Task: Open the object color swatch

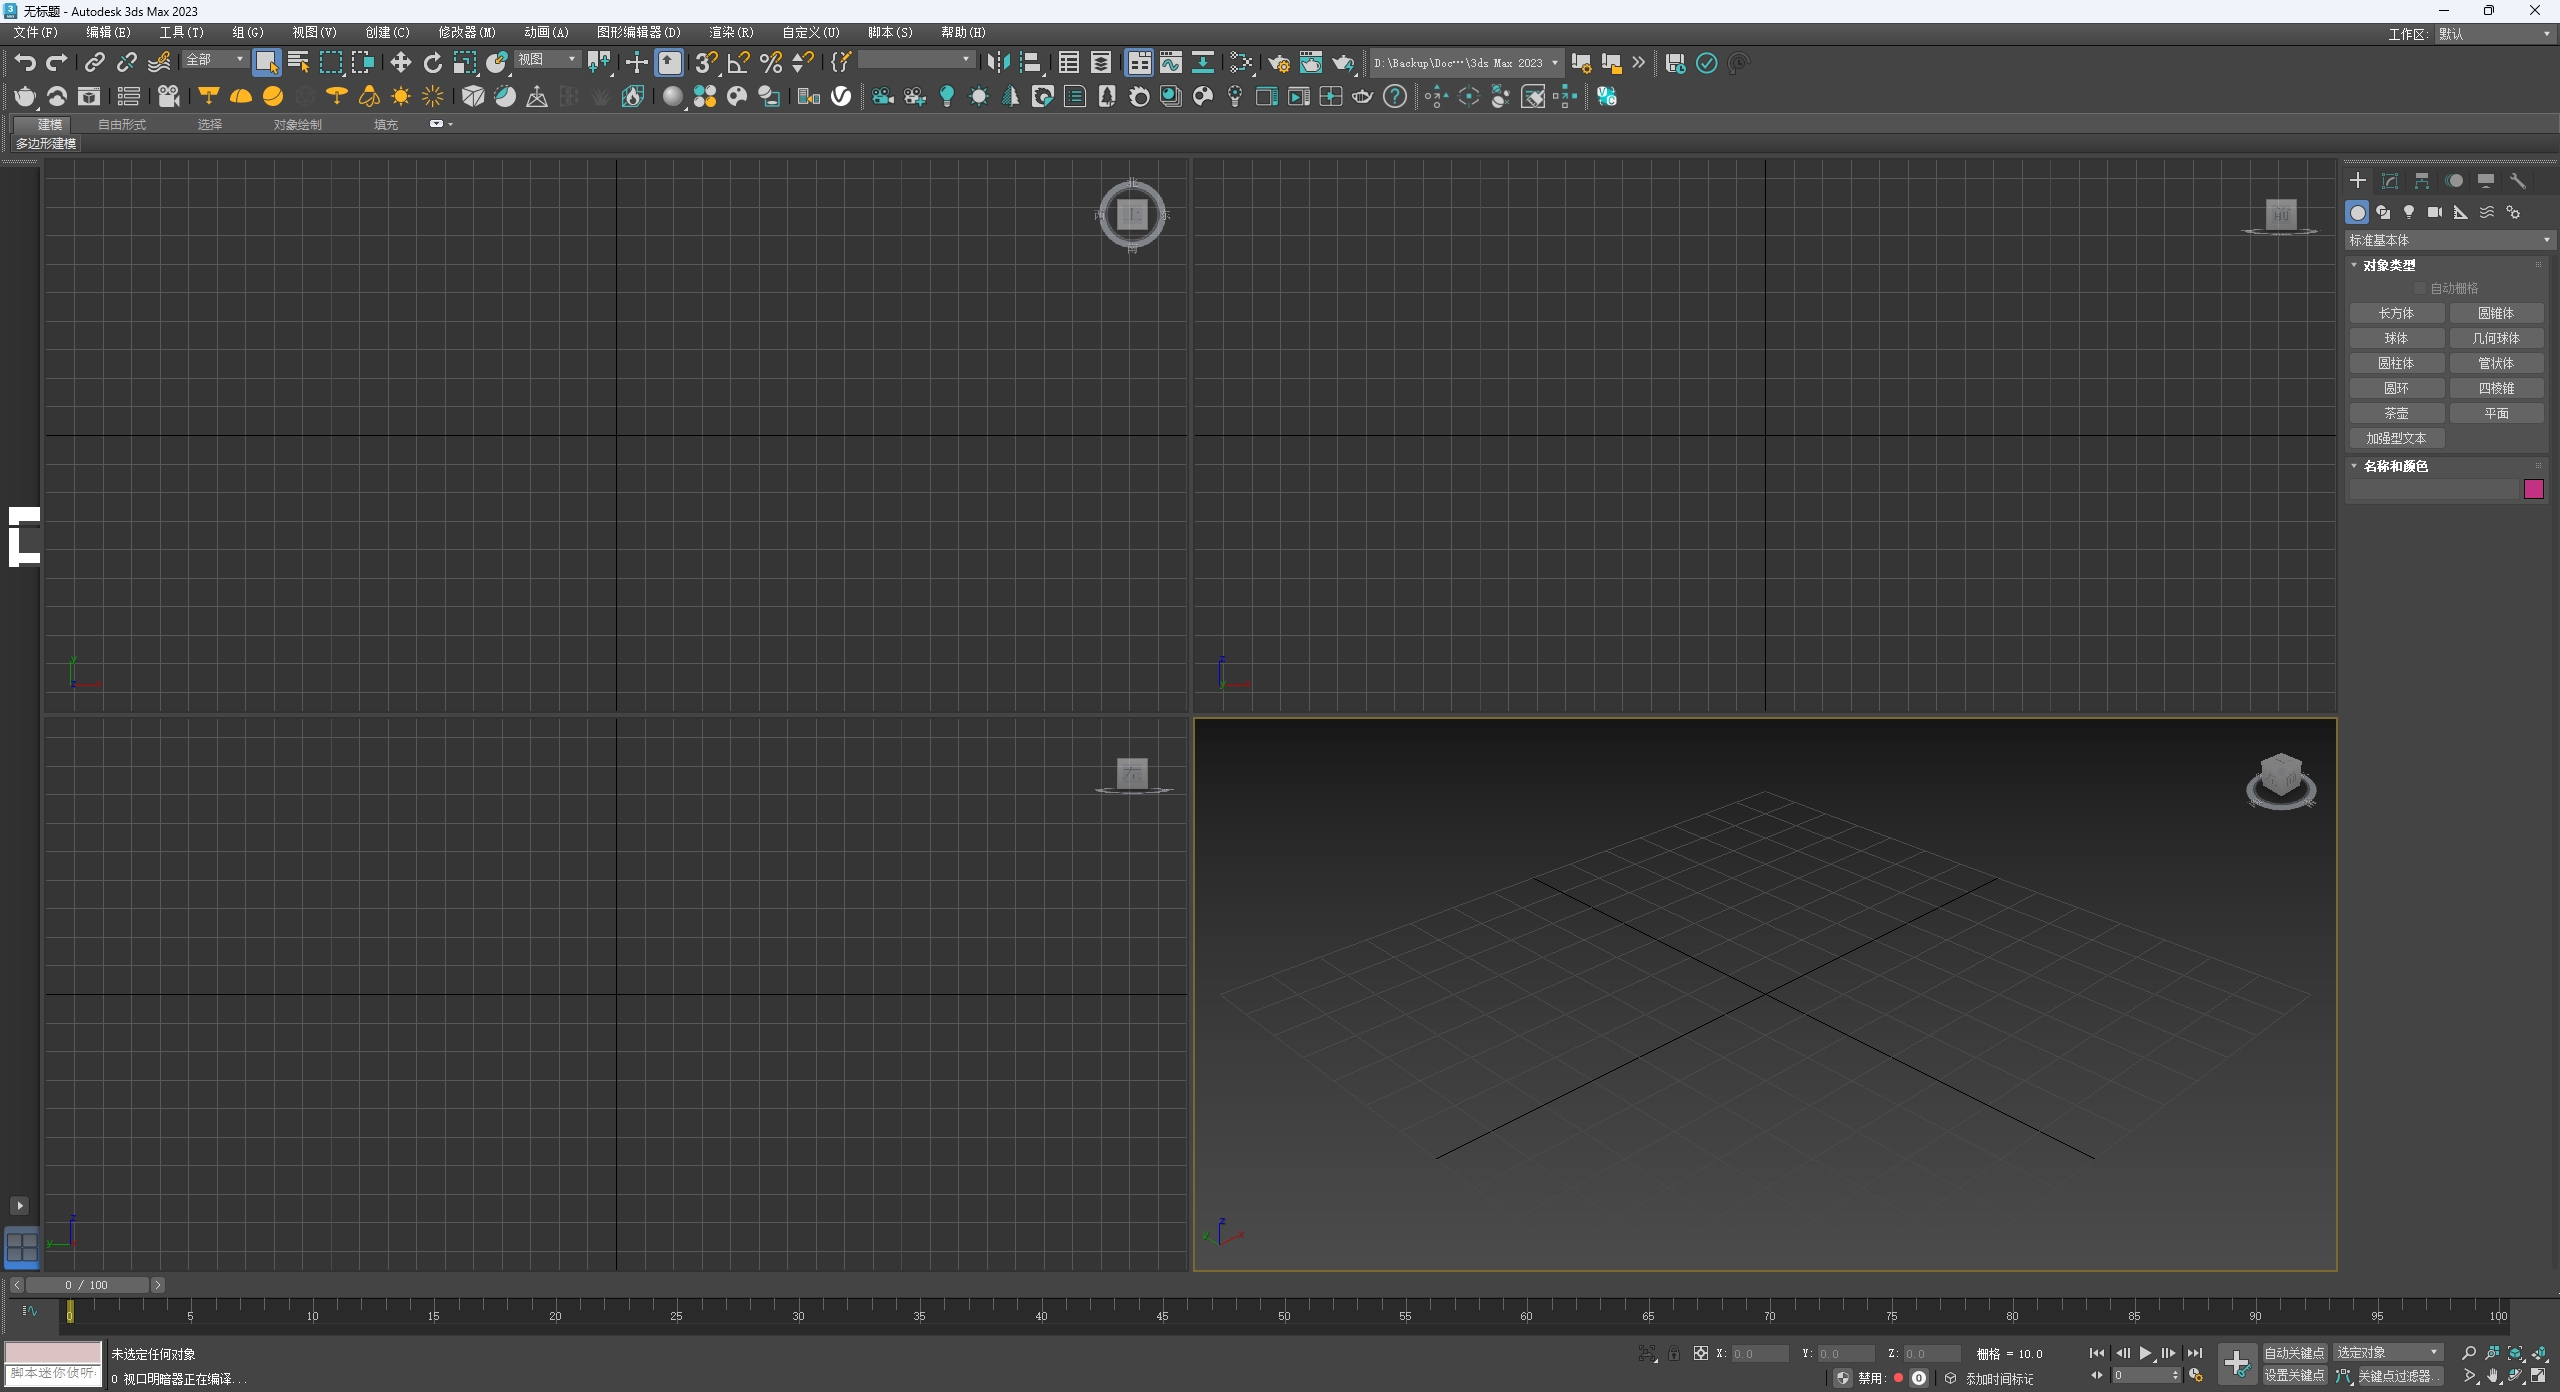Action: (2534, 489)
